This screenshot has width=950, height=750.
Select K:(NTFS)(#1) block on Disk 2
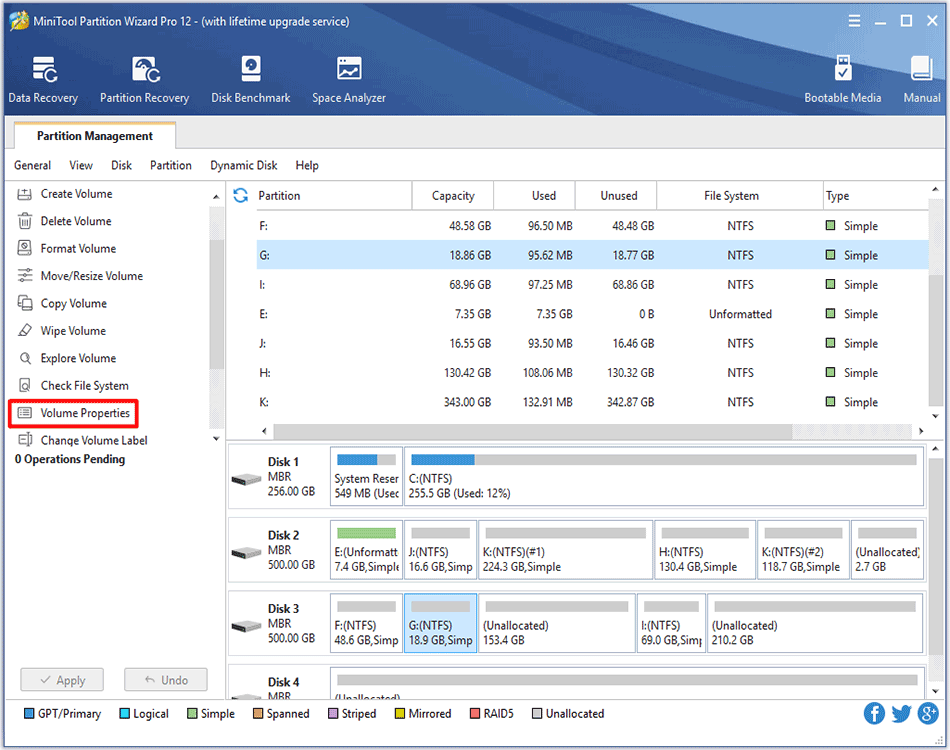(x=565, y=550)
